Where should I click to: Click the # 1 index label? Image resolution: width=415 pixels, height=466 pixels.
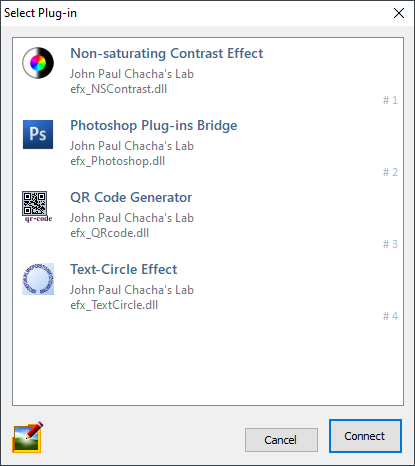[390, 100]
